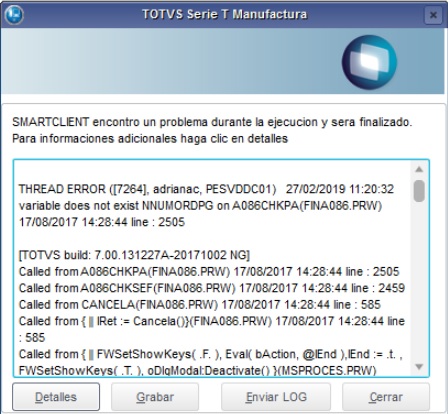Dismiss the error with Cerrar button

tap(386, 397)
